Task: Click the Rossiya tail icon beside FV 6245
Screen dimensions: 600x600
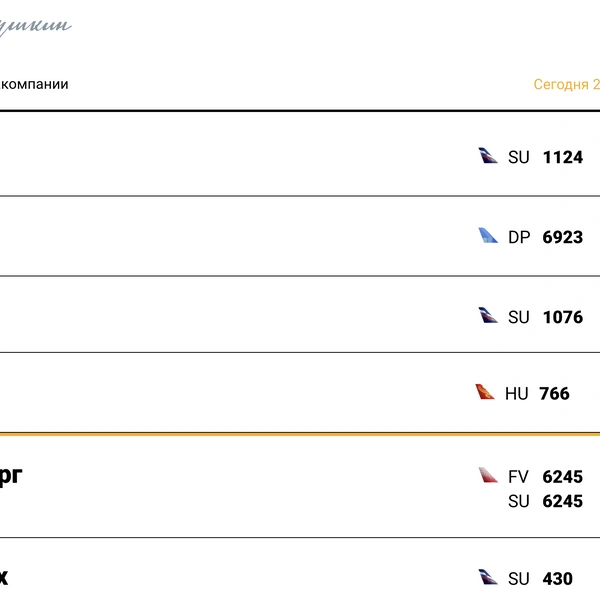Action: point(488,475)
